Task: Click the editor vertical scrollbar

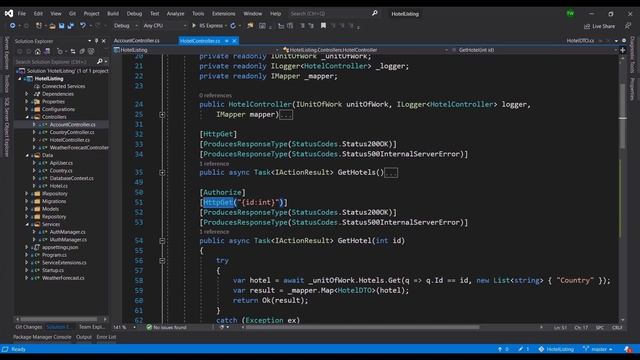Action: click(x=622, y=189)
